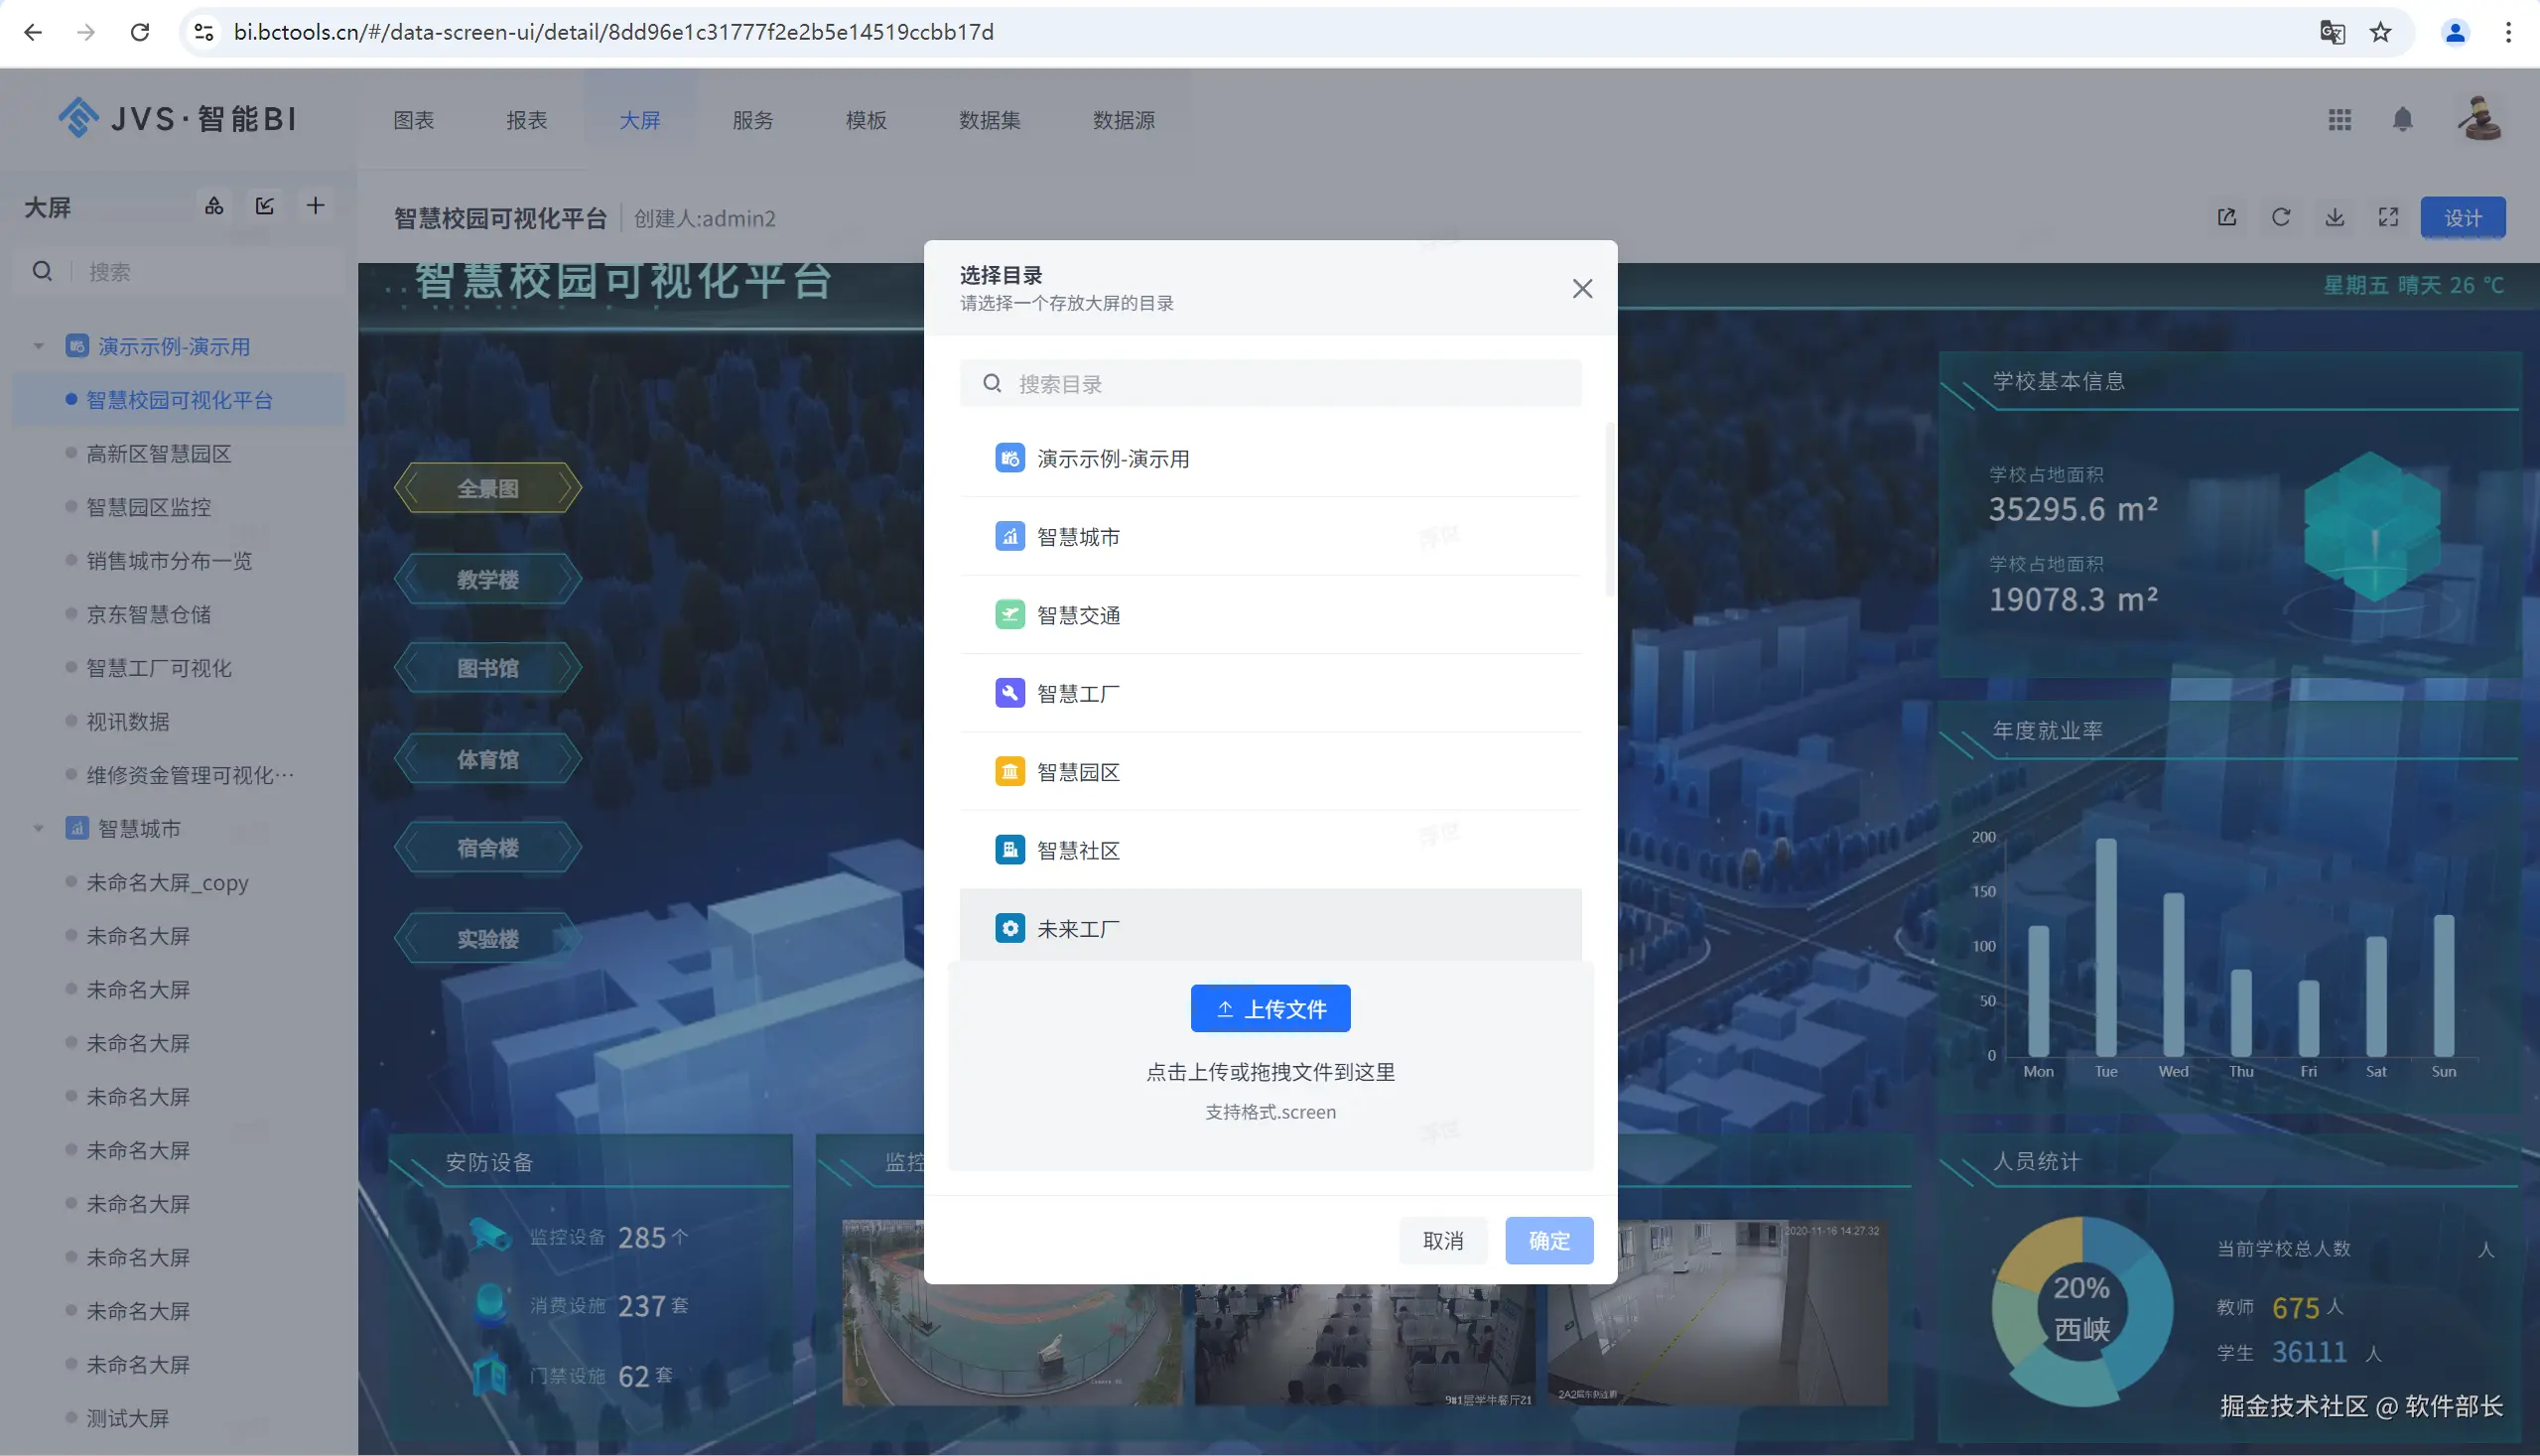The image size is (2540, 1456).
Task: Click the 取消 button
Action: (x=1442, y=1240)
